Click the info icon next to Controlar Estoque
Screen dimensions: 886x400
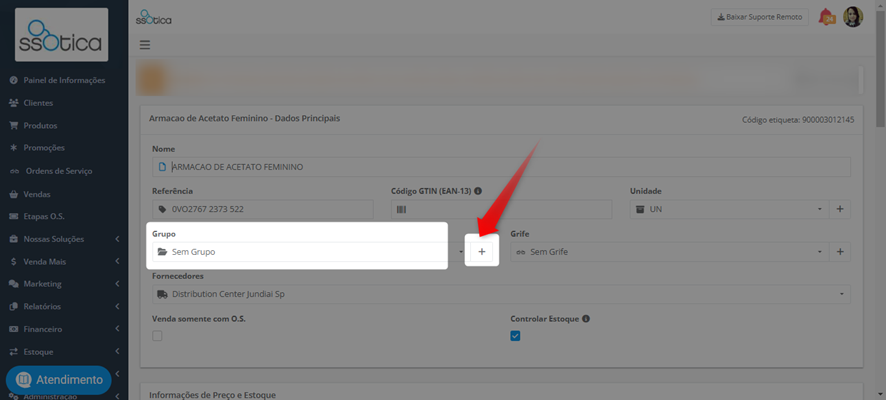(586, 319)
